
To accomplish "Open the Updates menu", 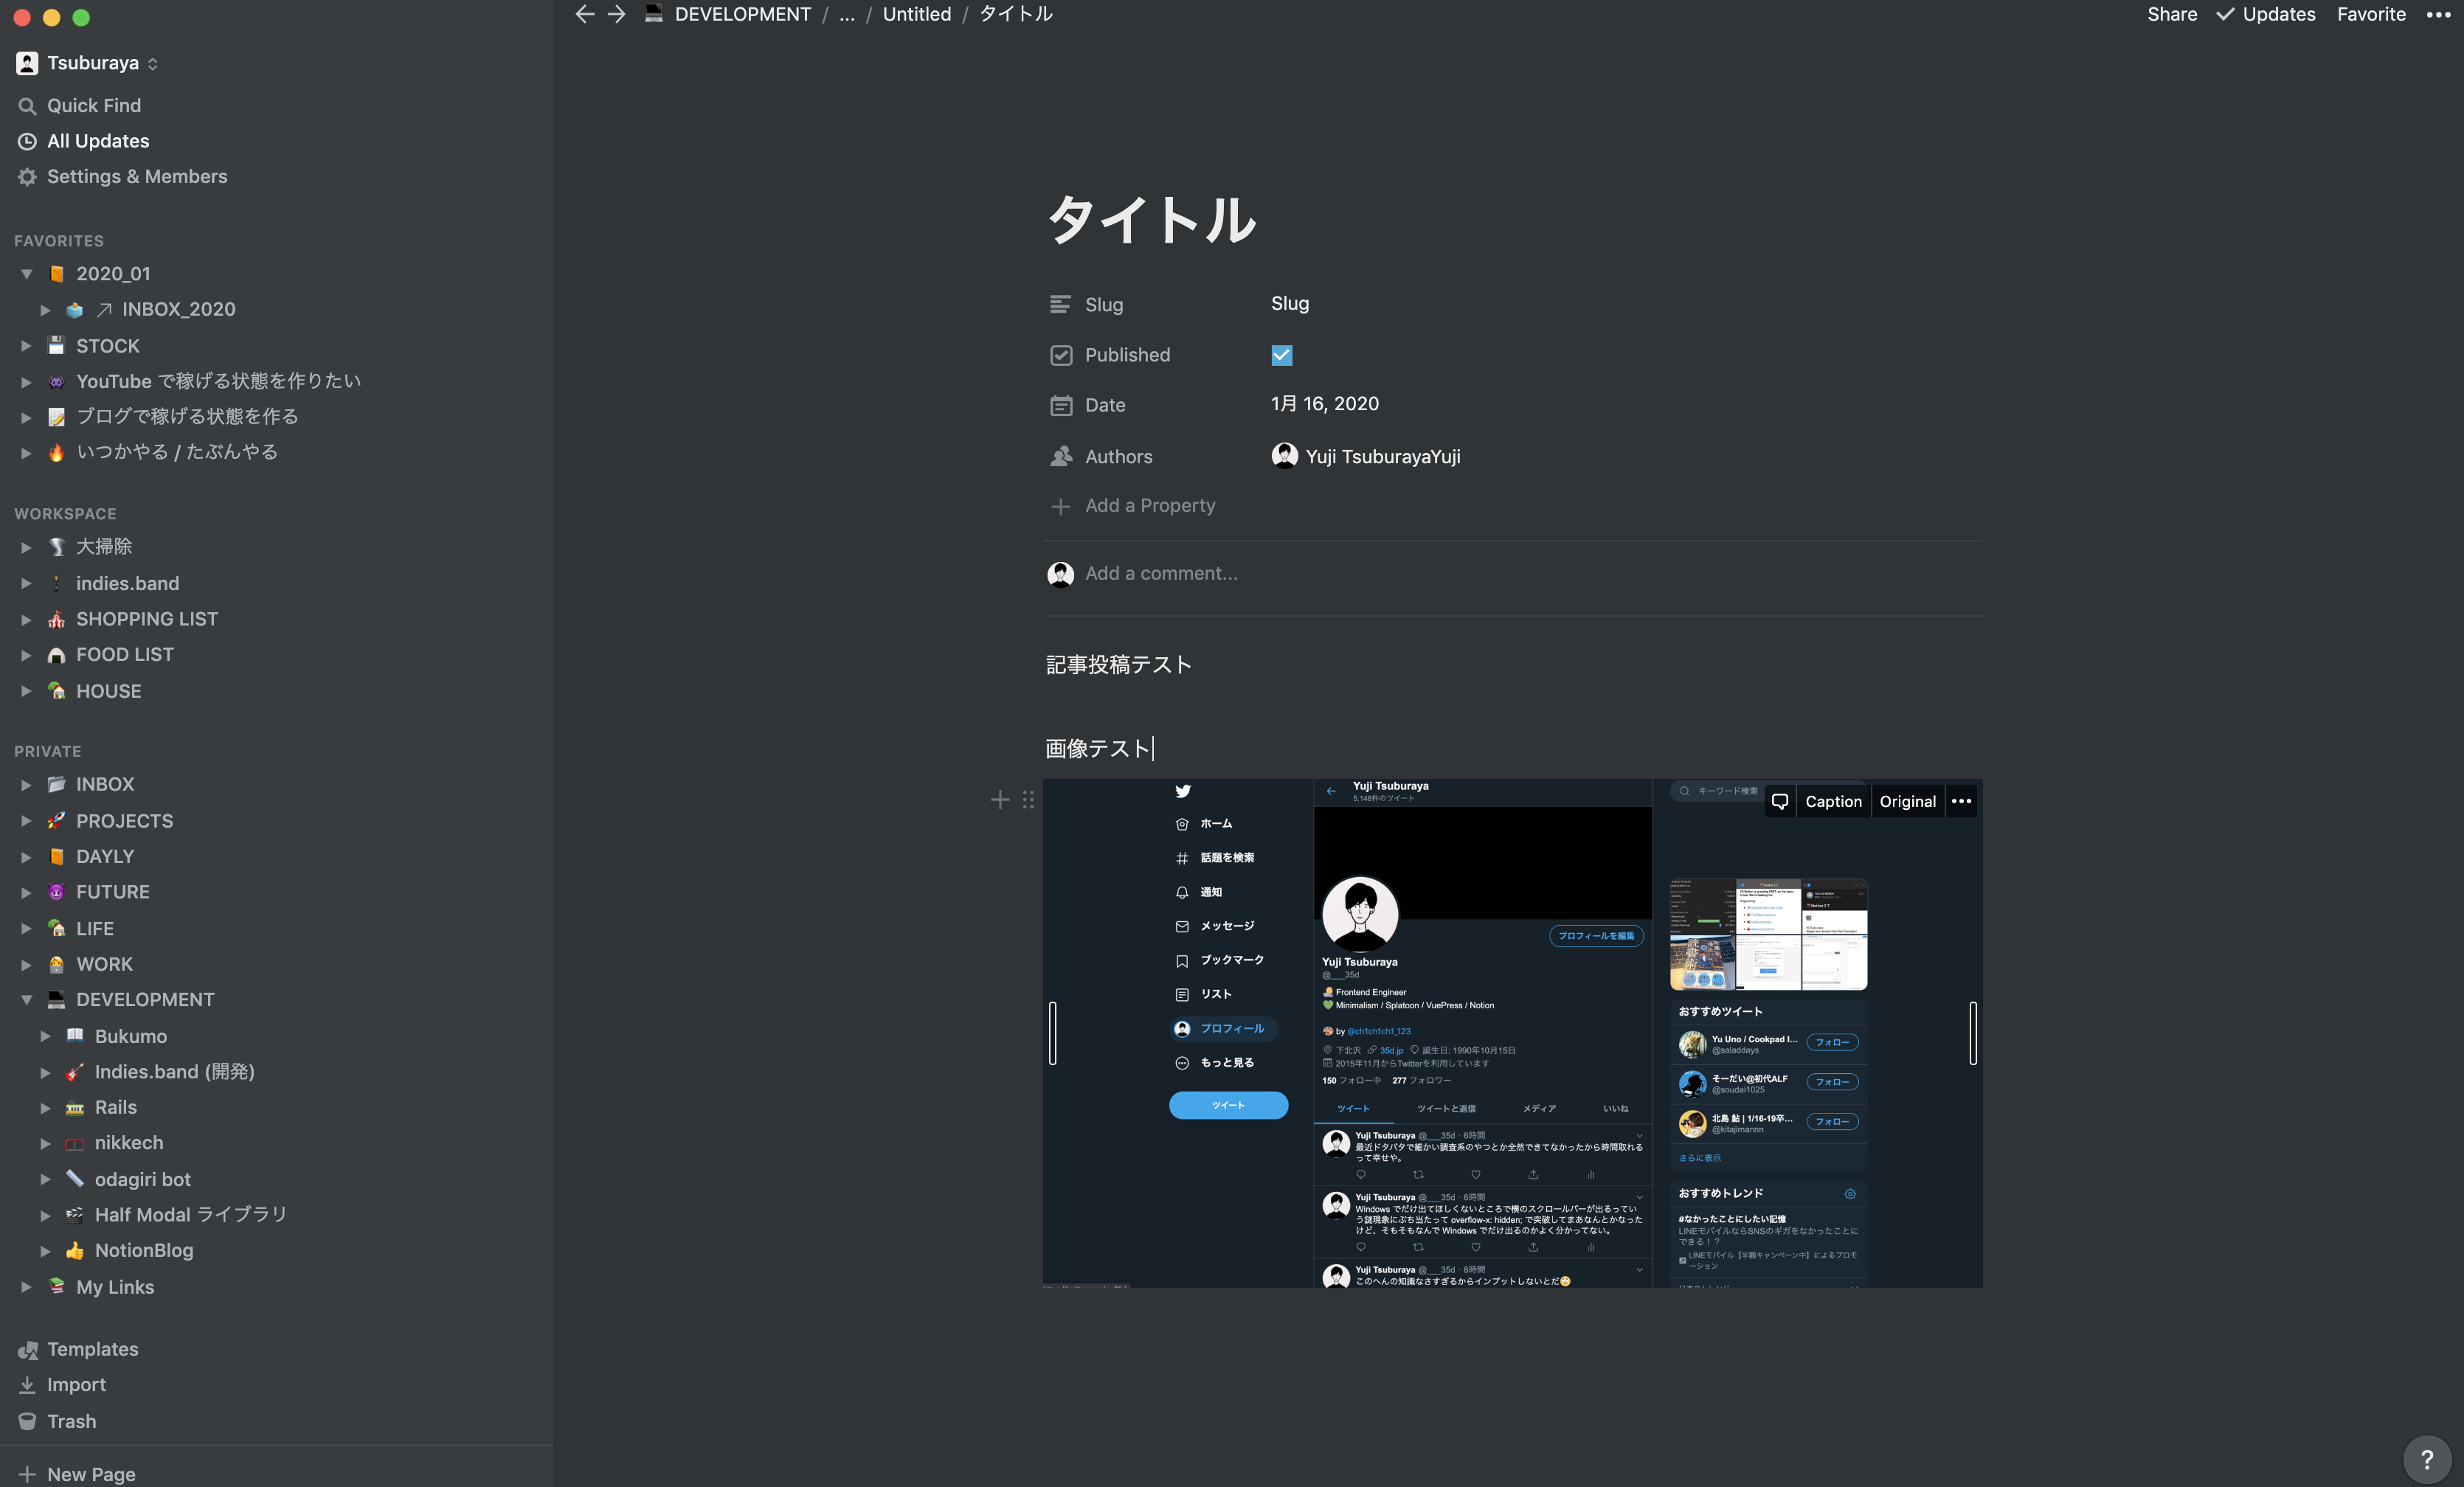I will coord(2266,14).
